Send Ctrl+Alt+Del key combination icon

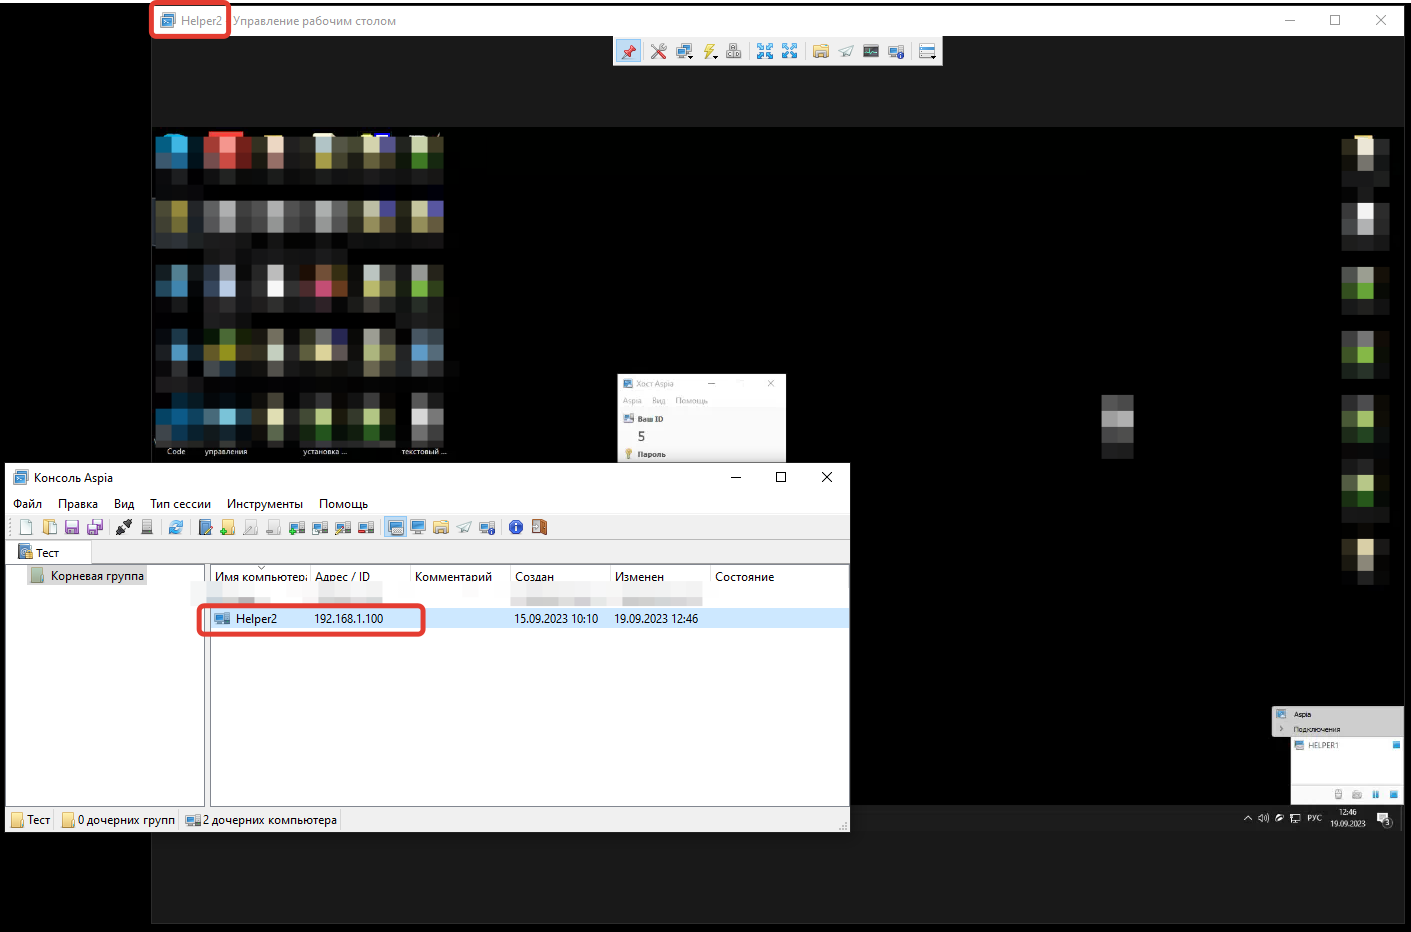(734, 52)
